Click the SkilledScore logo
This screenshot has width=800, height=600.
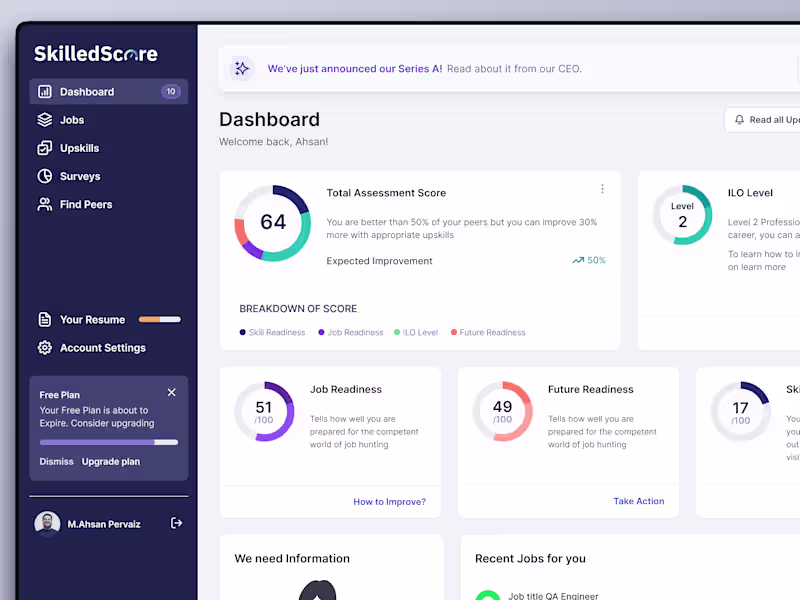coord(95,53)
